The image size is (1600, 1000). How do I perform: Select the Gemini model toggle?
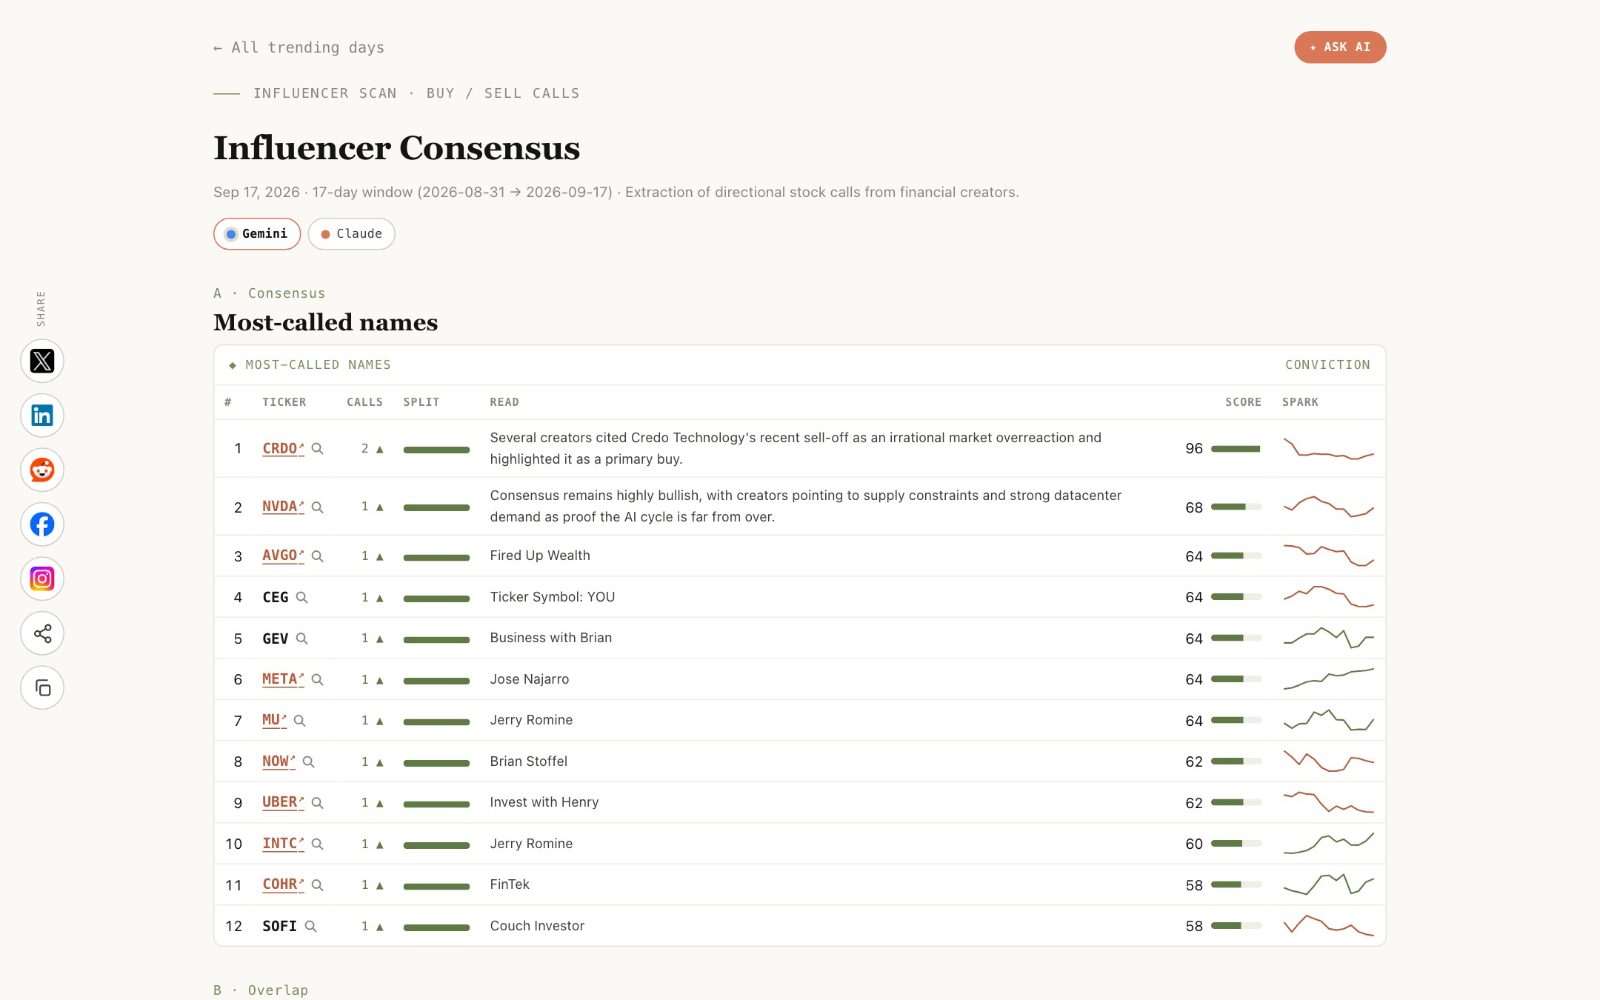257,234
